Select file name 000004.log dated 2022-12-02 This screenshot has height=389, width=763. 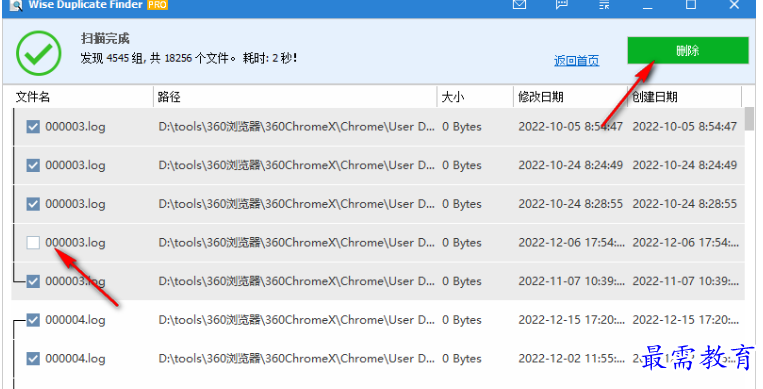(x=75, y=358)
